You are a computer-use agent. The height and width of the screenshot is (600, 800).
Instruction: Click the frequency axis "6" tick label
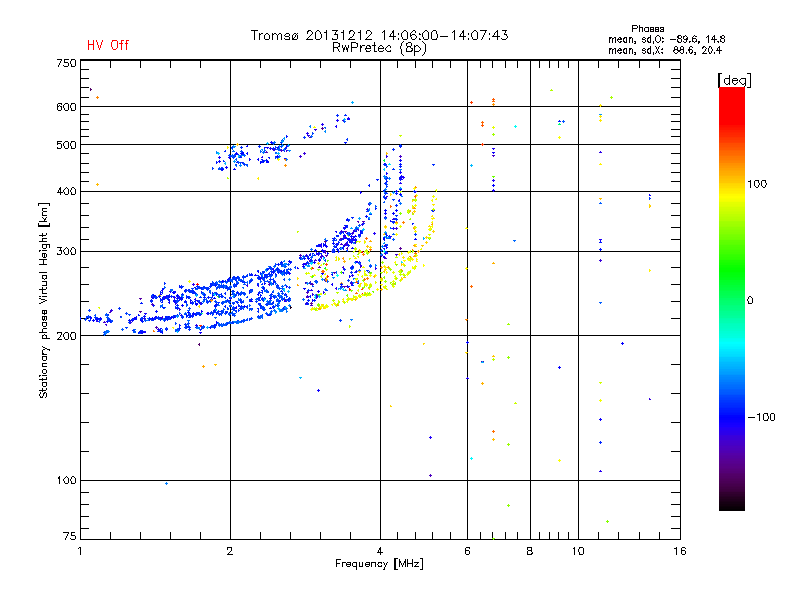[467, 551]
